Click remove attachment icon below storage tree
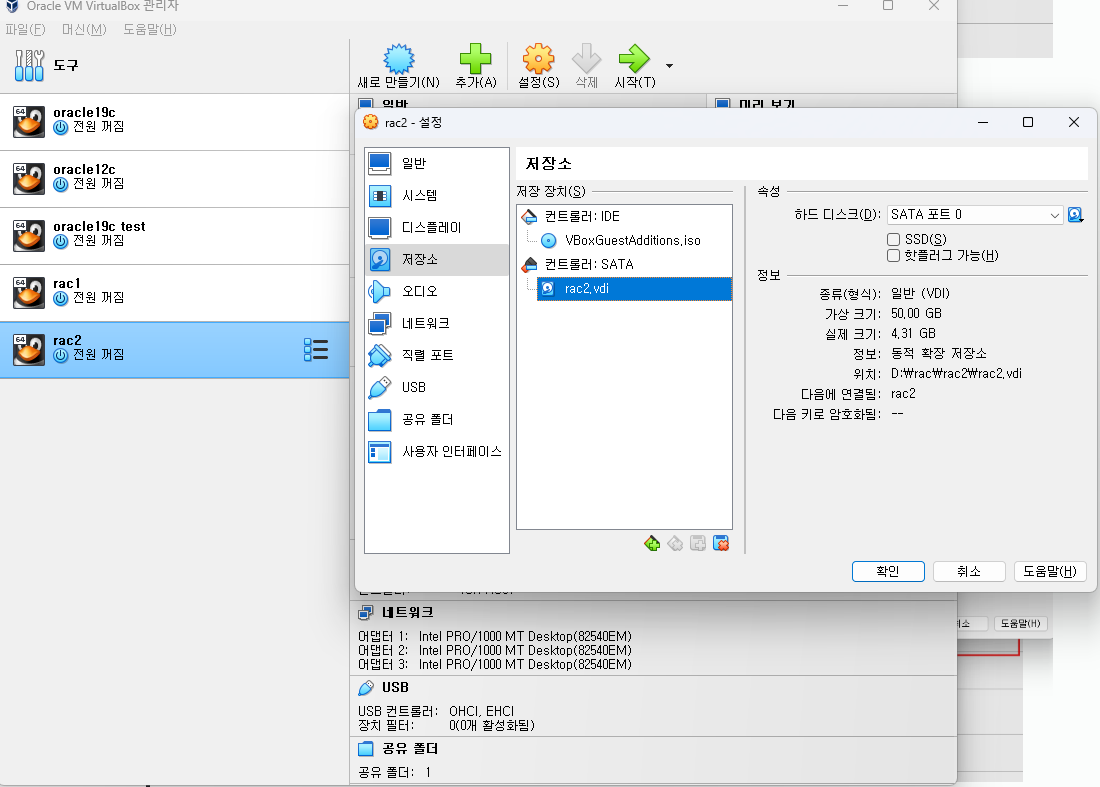1100x787 pixels. click(720, 544)
